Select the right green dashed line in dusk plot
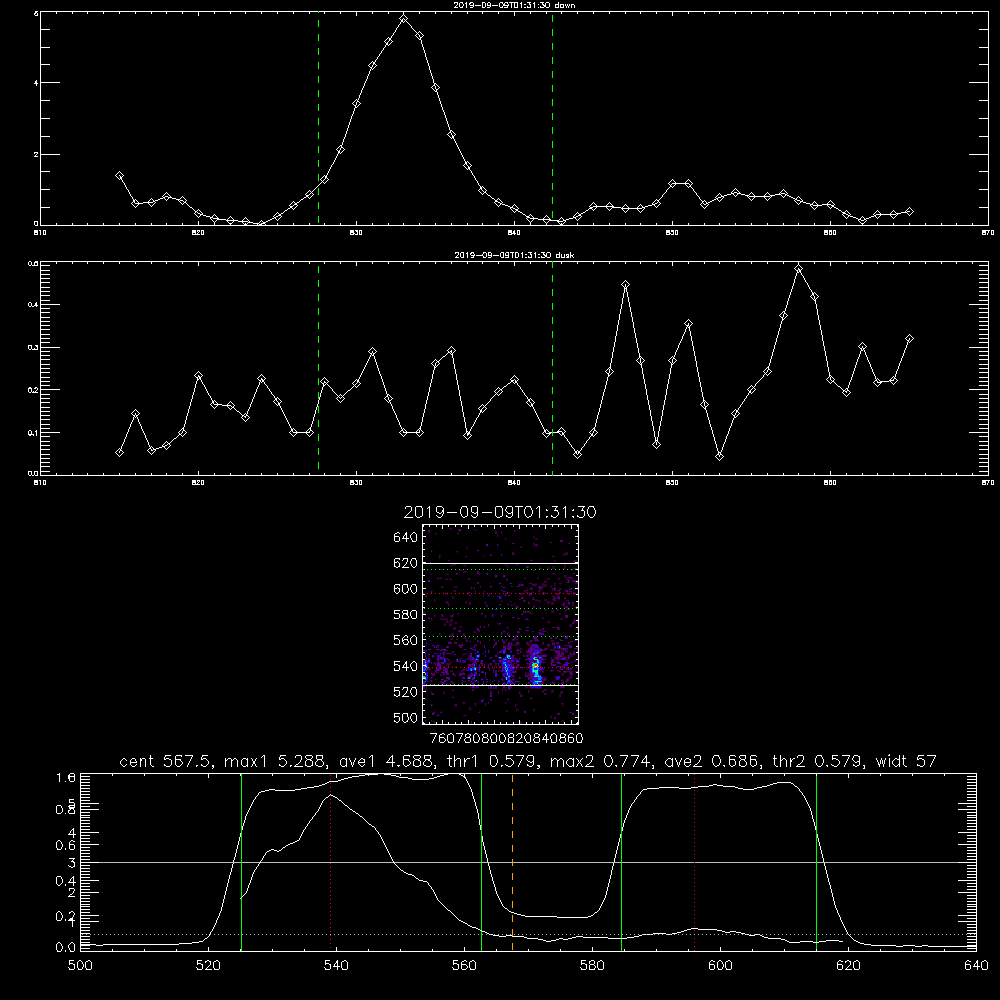This screenshot has height=1000, width=1000. tap(552, 368)
